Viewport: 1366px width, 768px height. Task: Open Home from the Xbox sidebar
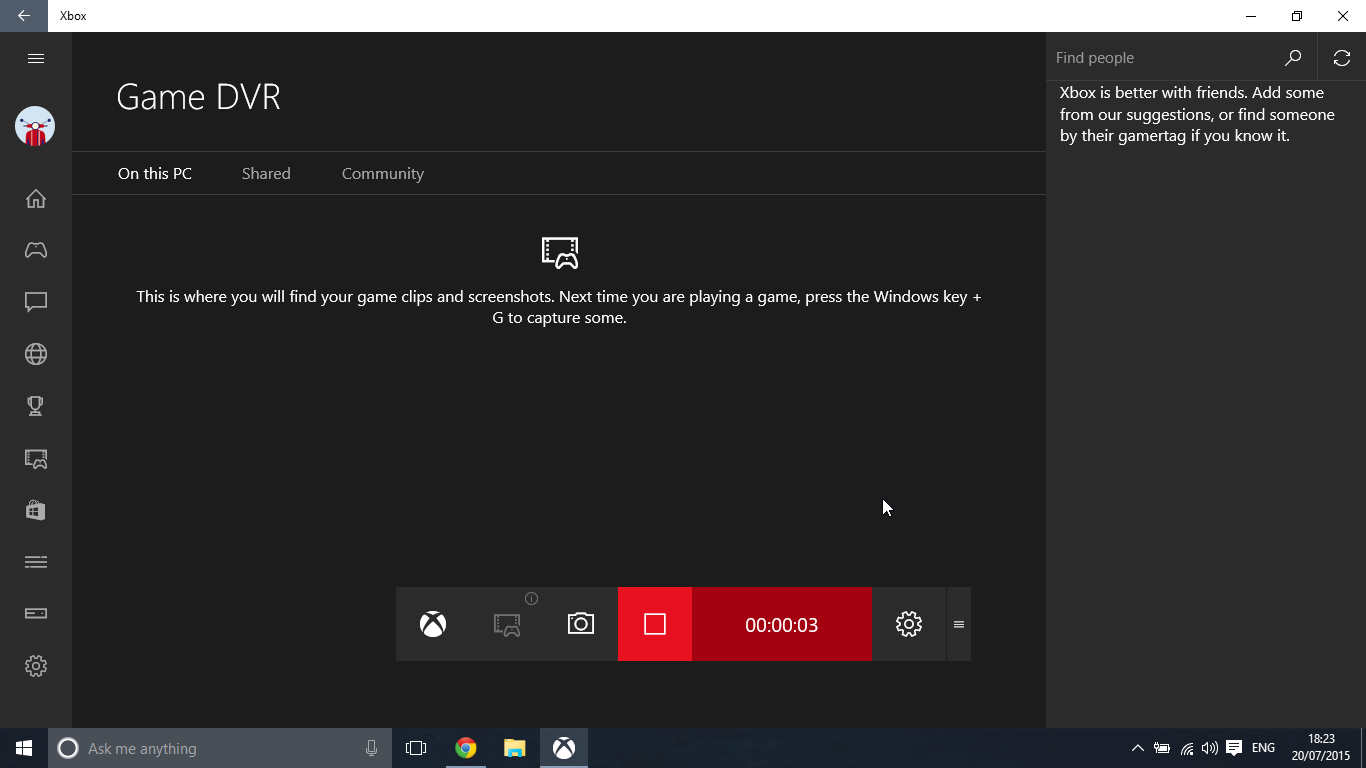35,199
